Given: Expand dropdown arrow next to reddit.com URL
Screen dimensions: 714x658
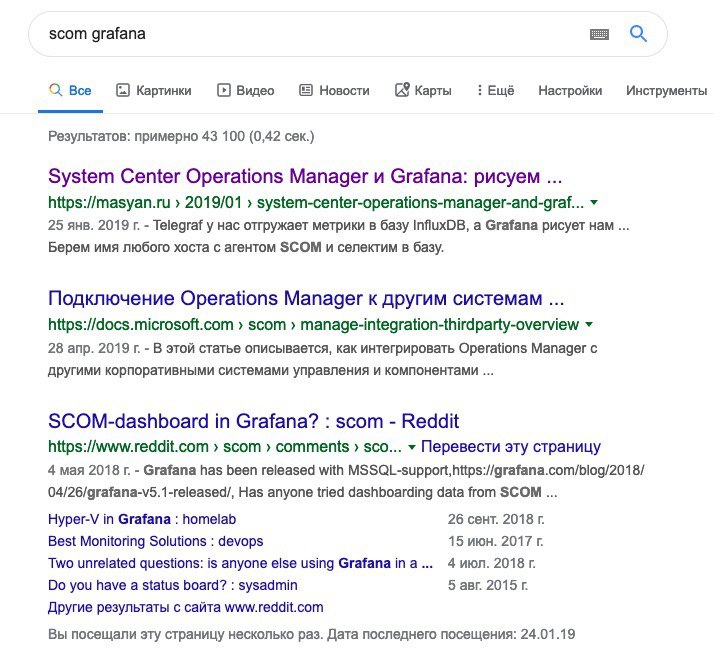Looking at the screenshot, I should (412, 447).
